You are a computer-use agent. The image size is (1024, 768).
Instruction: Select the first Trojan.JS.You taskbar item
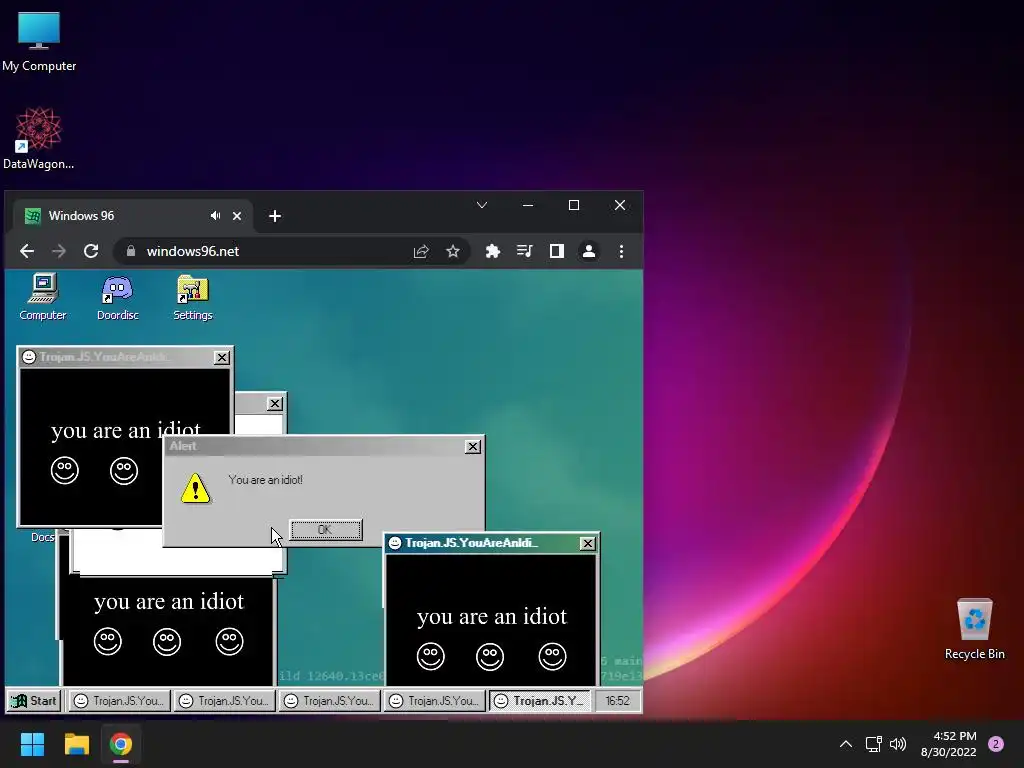click(119, 701)
